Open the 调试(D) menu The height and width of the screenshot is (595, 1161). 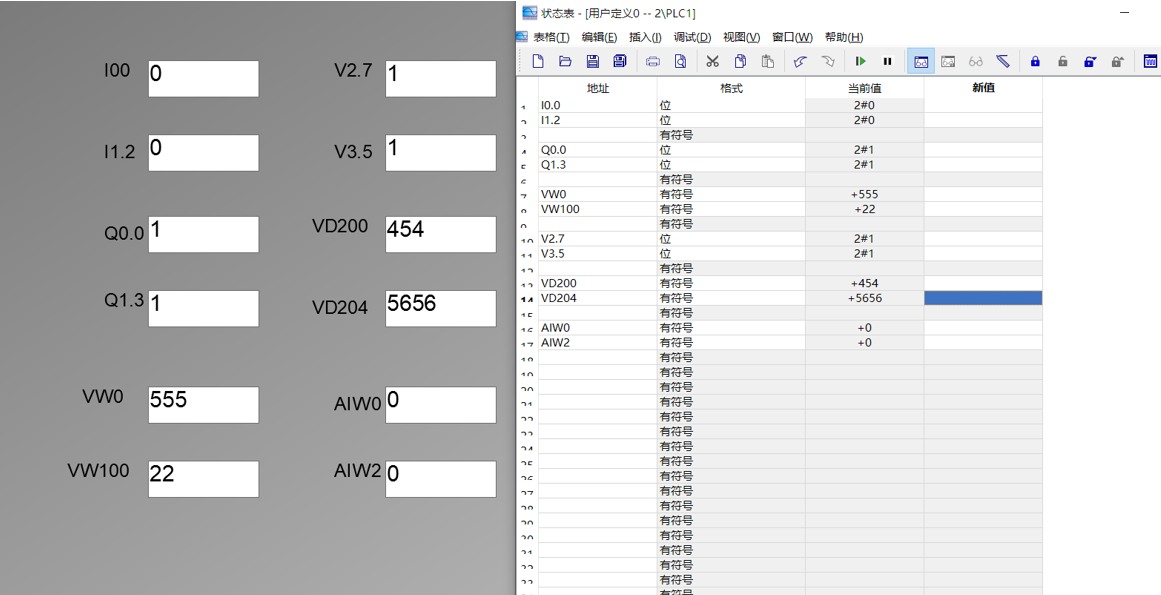point(692,37)
